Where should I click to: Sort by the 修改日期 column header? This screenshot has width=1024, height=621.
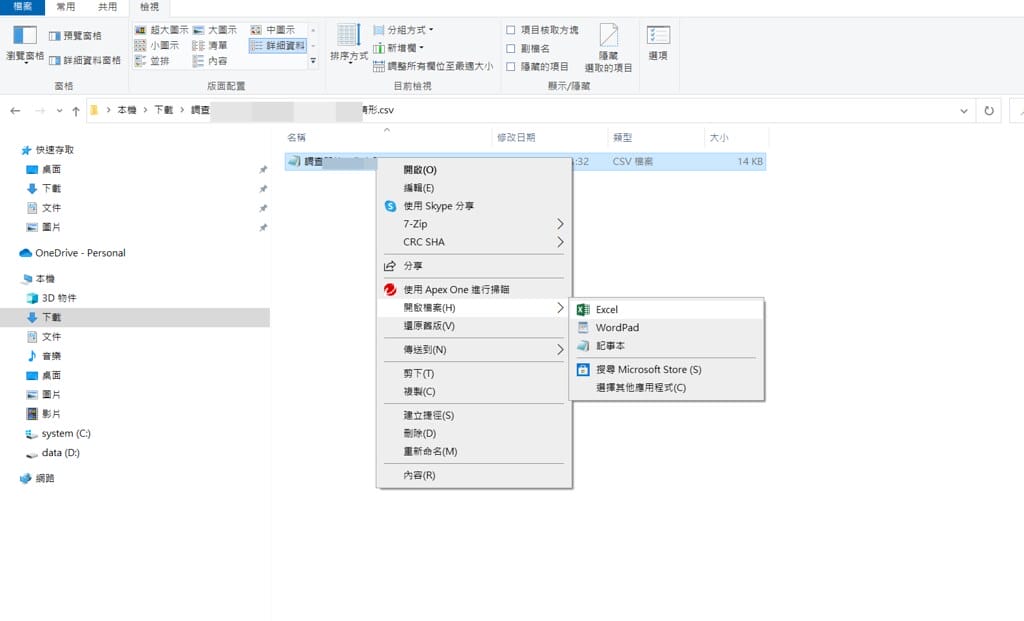(x=516, y=138)
